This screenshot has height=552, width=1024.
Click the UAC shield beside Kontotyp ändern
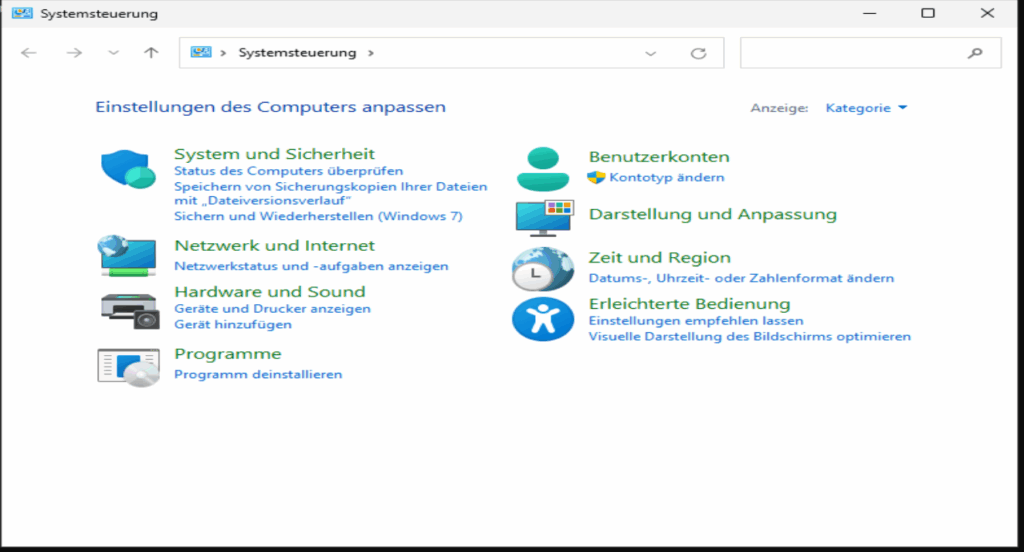pyautogui.click(x=596, y=177)
